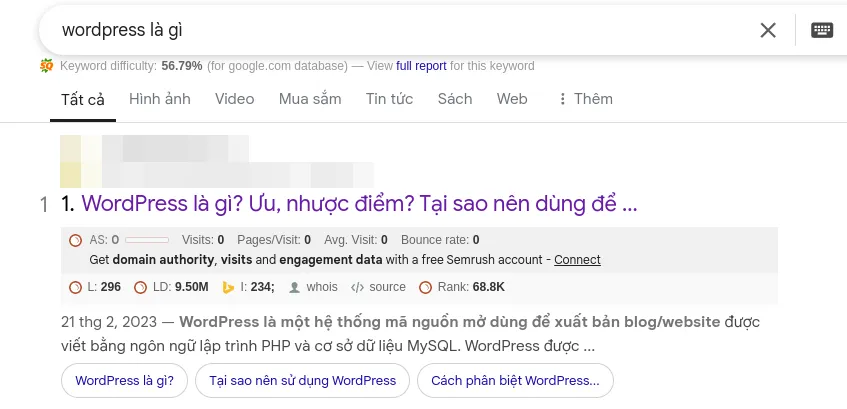Viewport: 847px width, 409px height.
Task: Click the Keyword difficulty 56.79% value
Action: (182, 66)
